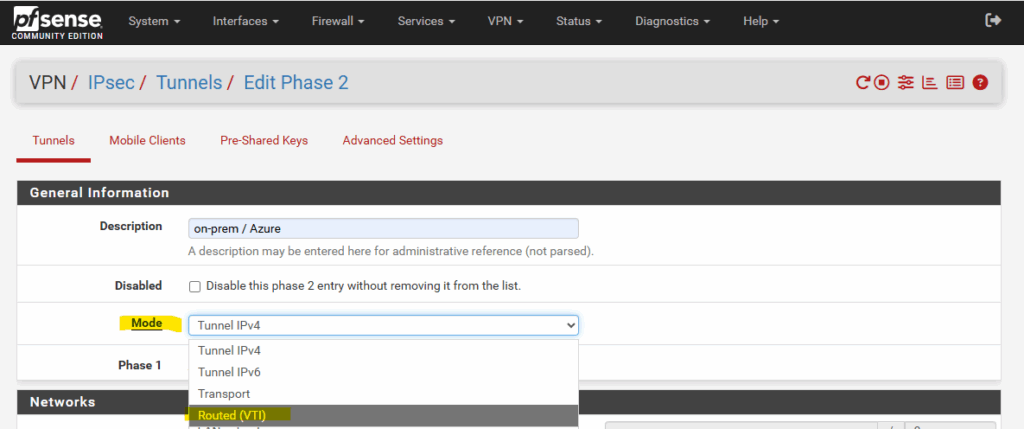Screen dimensions: 1024x429
Task: Open related status chart icon
Action: [929, 83]
